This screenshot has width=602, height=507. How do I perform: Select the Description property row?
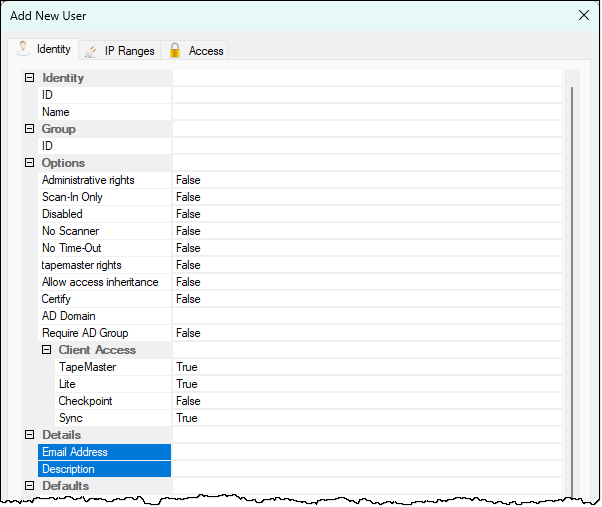tap(104, 469)
